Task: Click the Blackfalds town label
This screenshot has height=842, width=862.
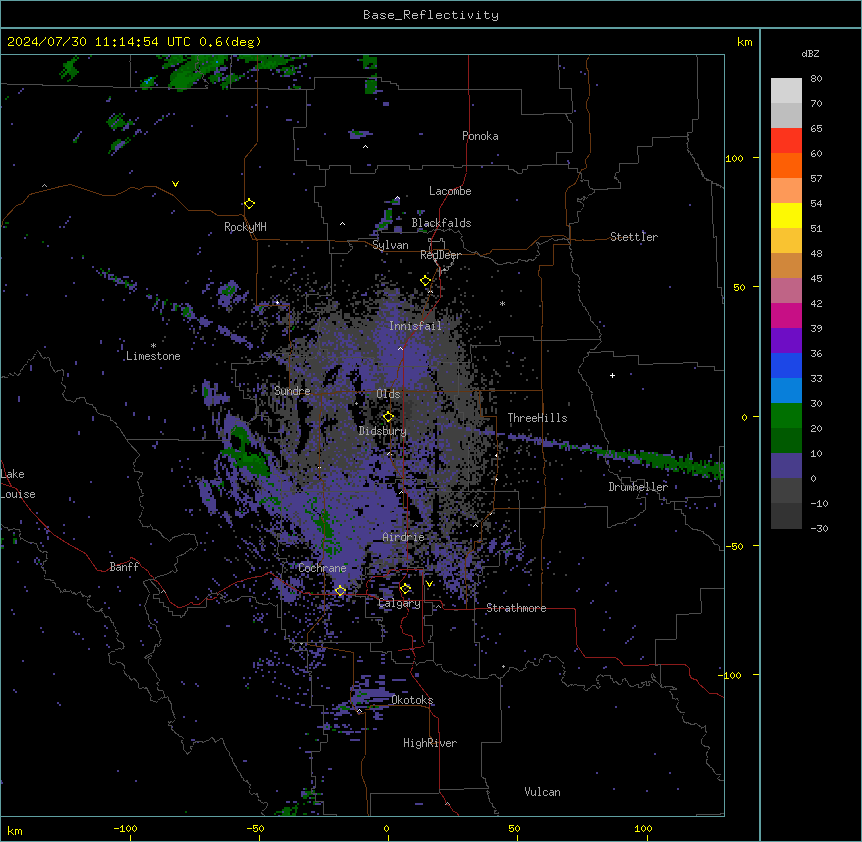Action: (441, 223)
